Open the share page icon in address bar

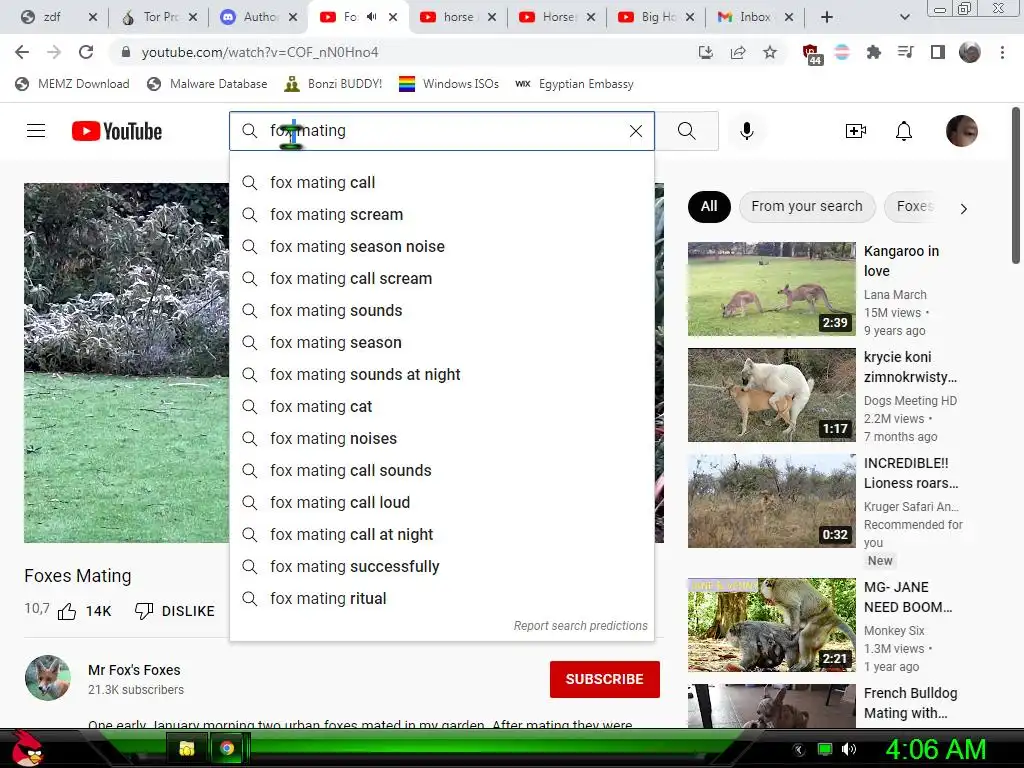738,52
